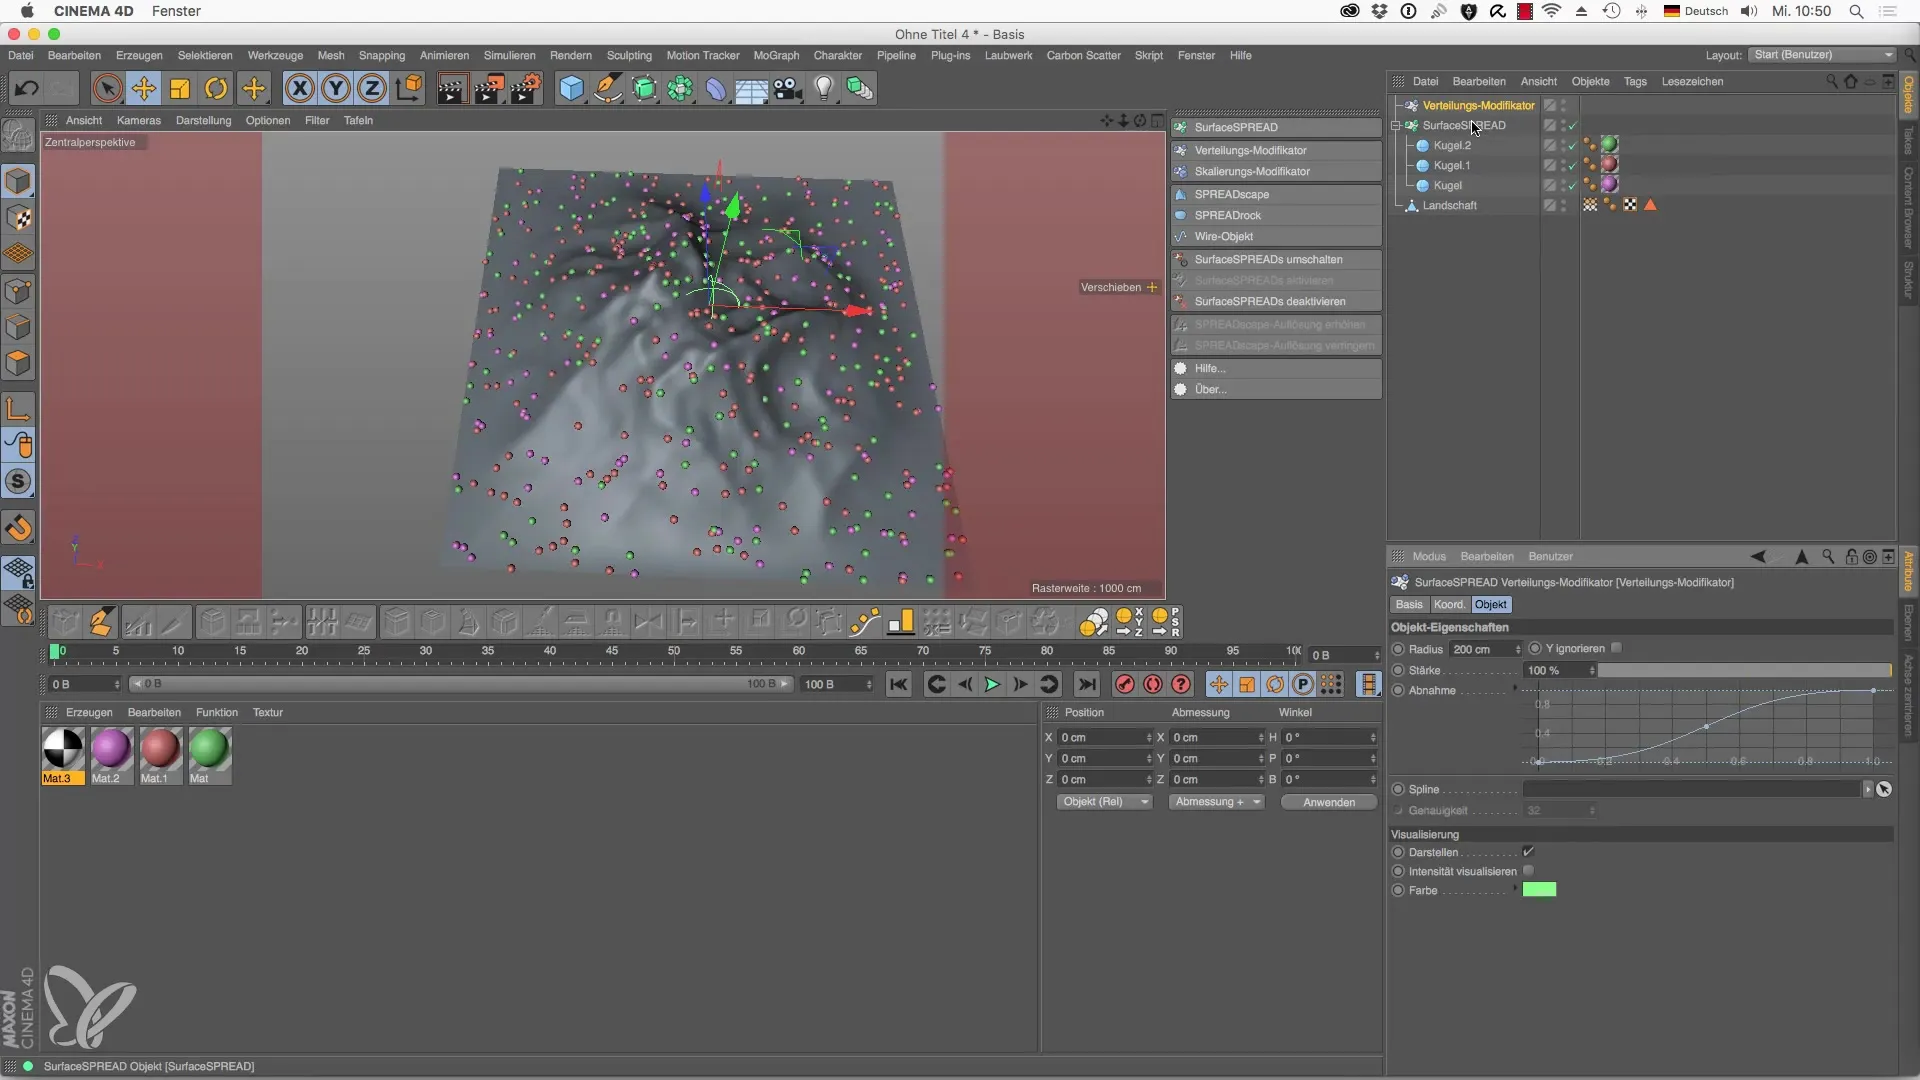Open the Objekt (Rel) dropdown
This screenshot has height=1080, width=1920.
[x=1104, y=802]
